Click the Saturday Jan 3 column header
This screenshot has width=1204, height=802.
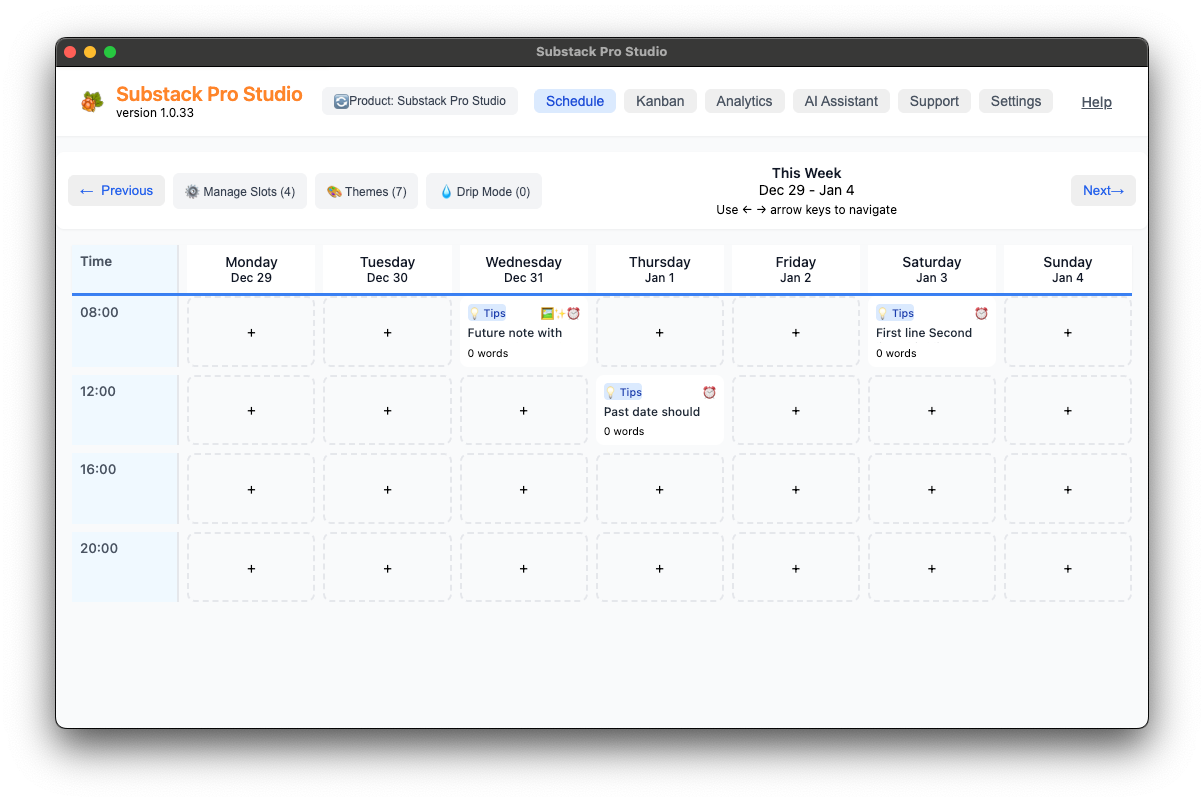[931, 269]
